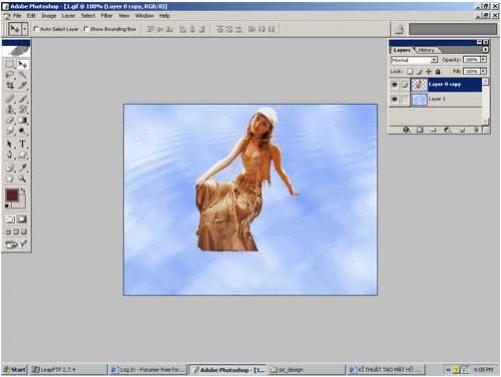
Task: Open the Filter menu
Action: (106, 16)
